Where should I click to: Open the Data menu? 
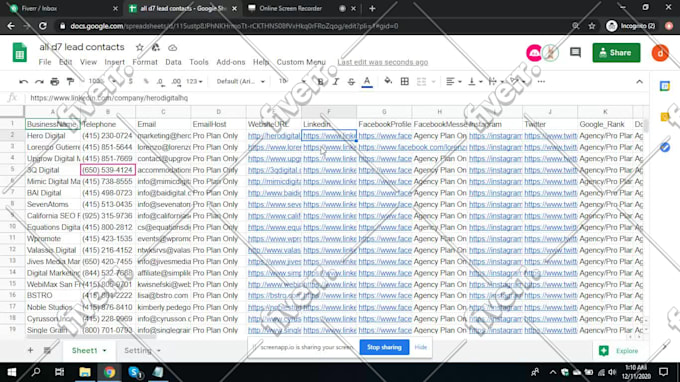[x=173, y=62]
